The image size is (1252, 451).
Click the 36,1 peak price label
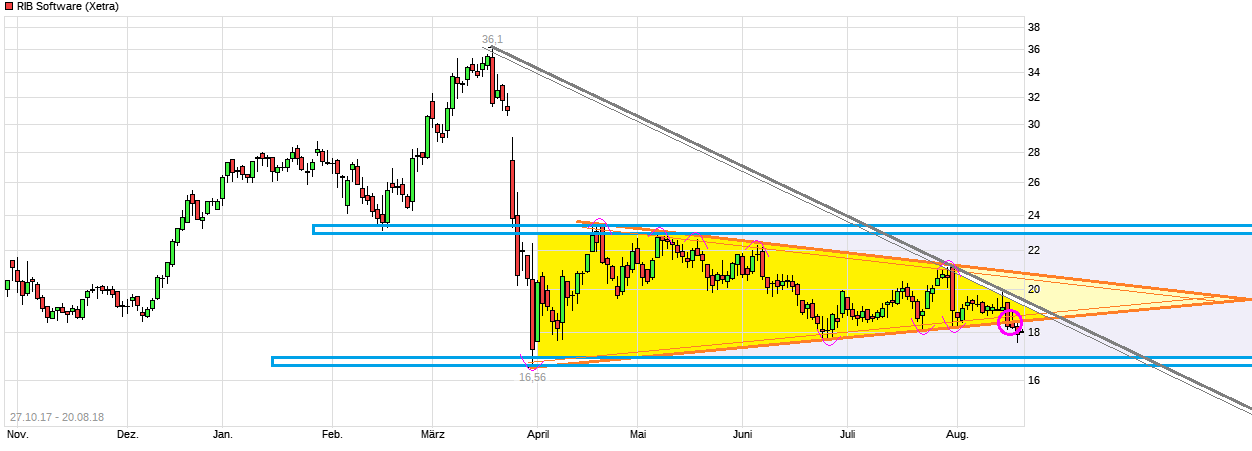coord(491,40)
